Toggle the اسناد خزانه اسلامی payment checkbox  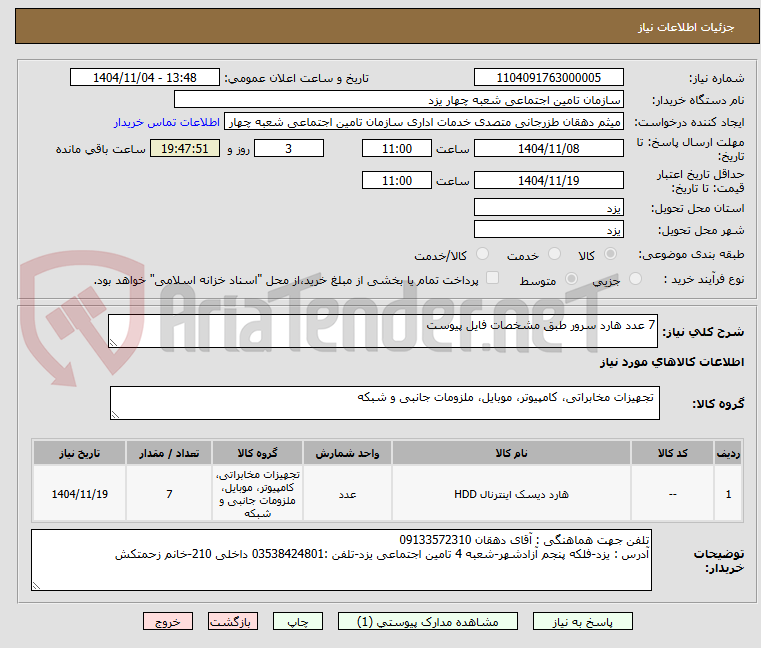(x=493, y=278)
